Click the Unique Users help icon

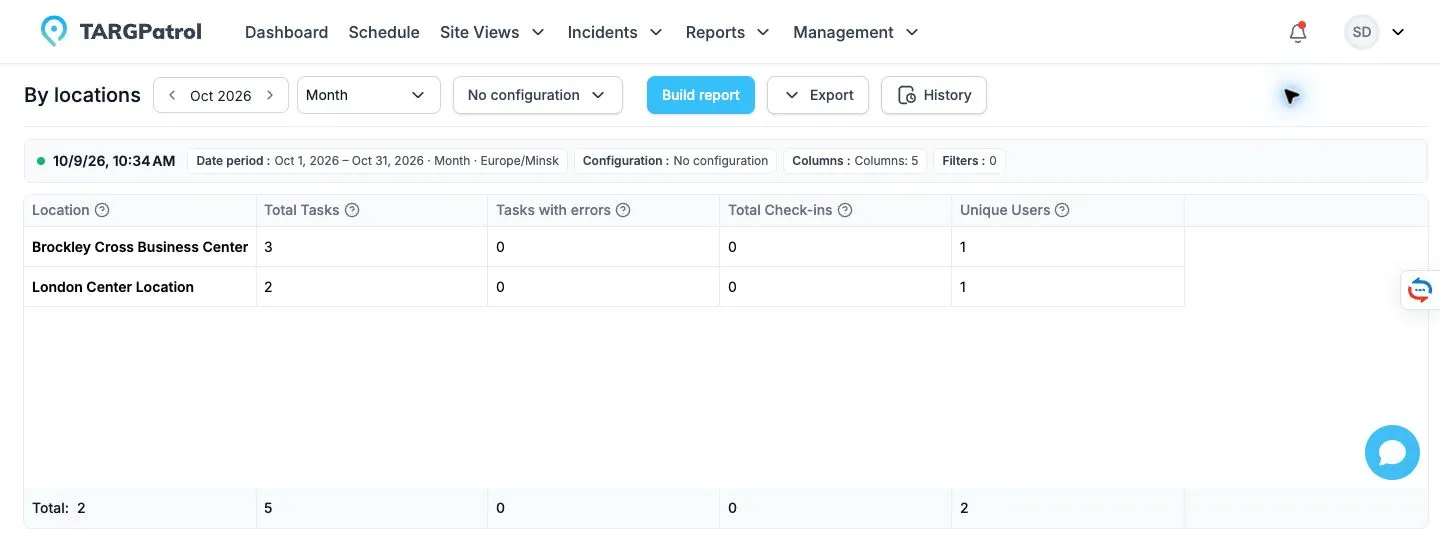pyautogui.click(x=1063, y=210)
